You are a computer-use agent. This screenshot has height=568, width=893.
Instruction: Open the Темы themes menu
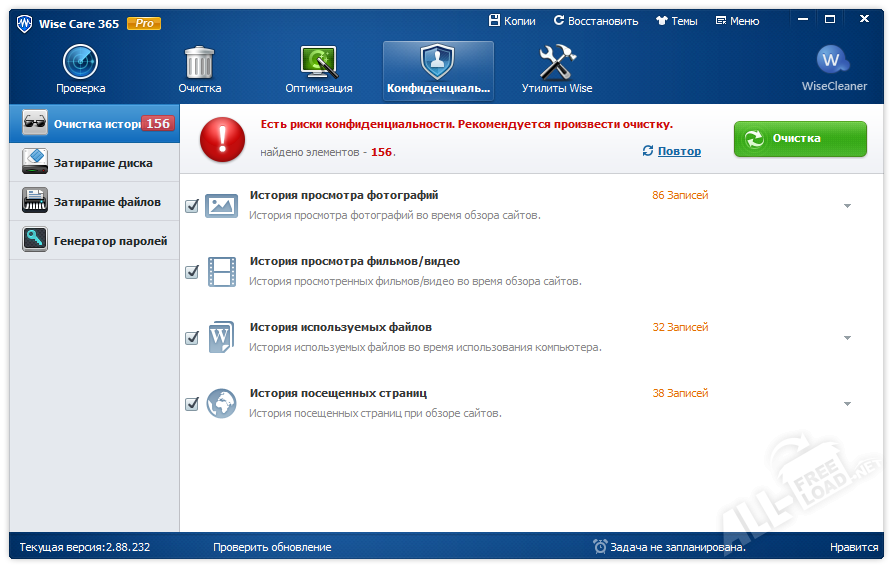(677, 21)
